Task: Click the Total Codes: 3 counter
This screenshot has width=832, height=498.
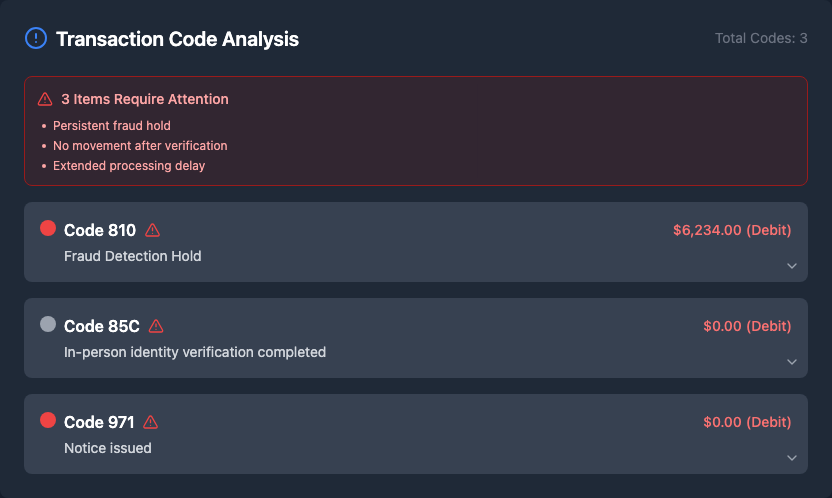Action: click(x=761, y=38)
